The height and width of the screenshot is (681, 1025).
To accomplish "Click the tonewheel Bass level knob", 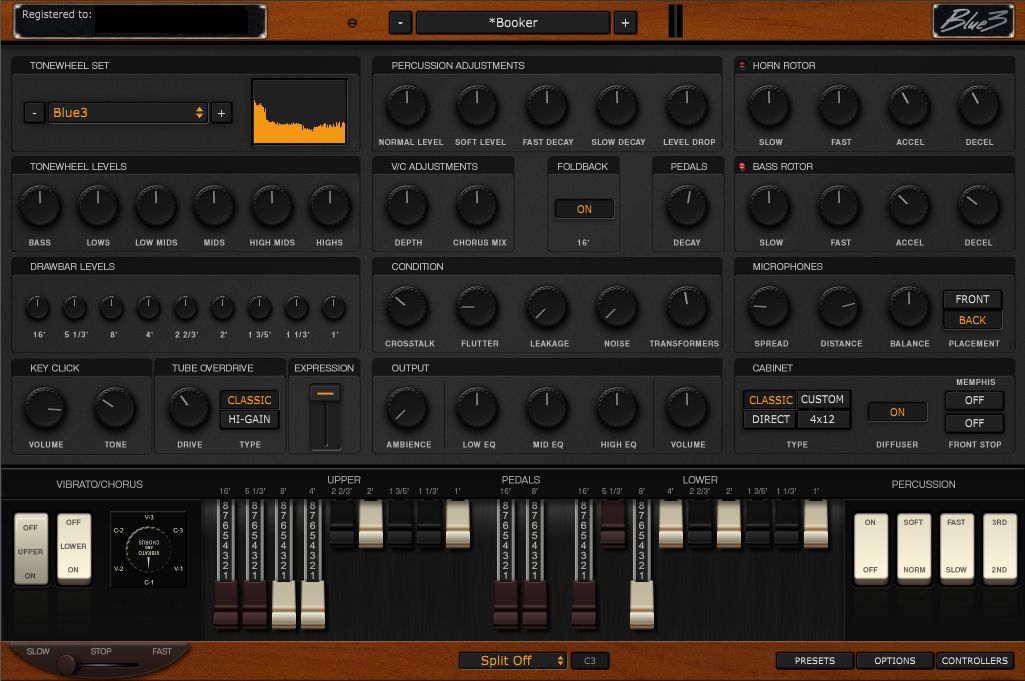I will pos(40,207).
